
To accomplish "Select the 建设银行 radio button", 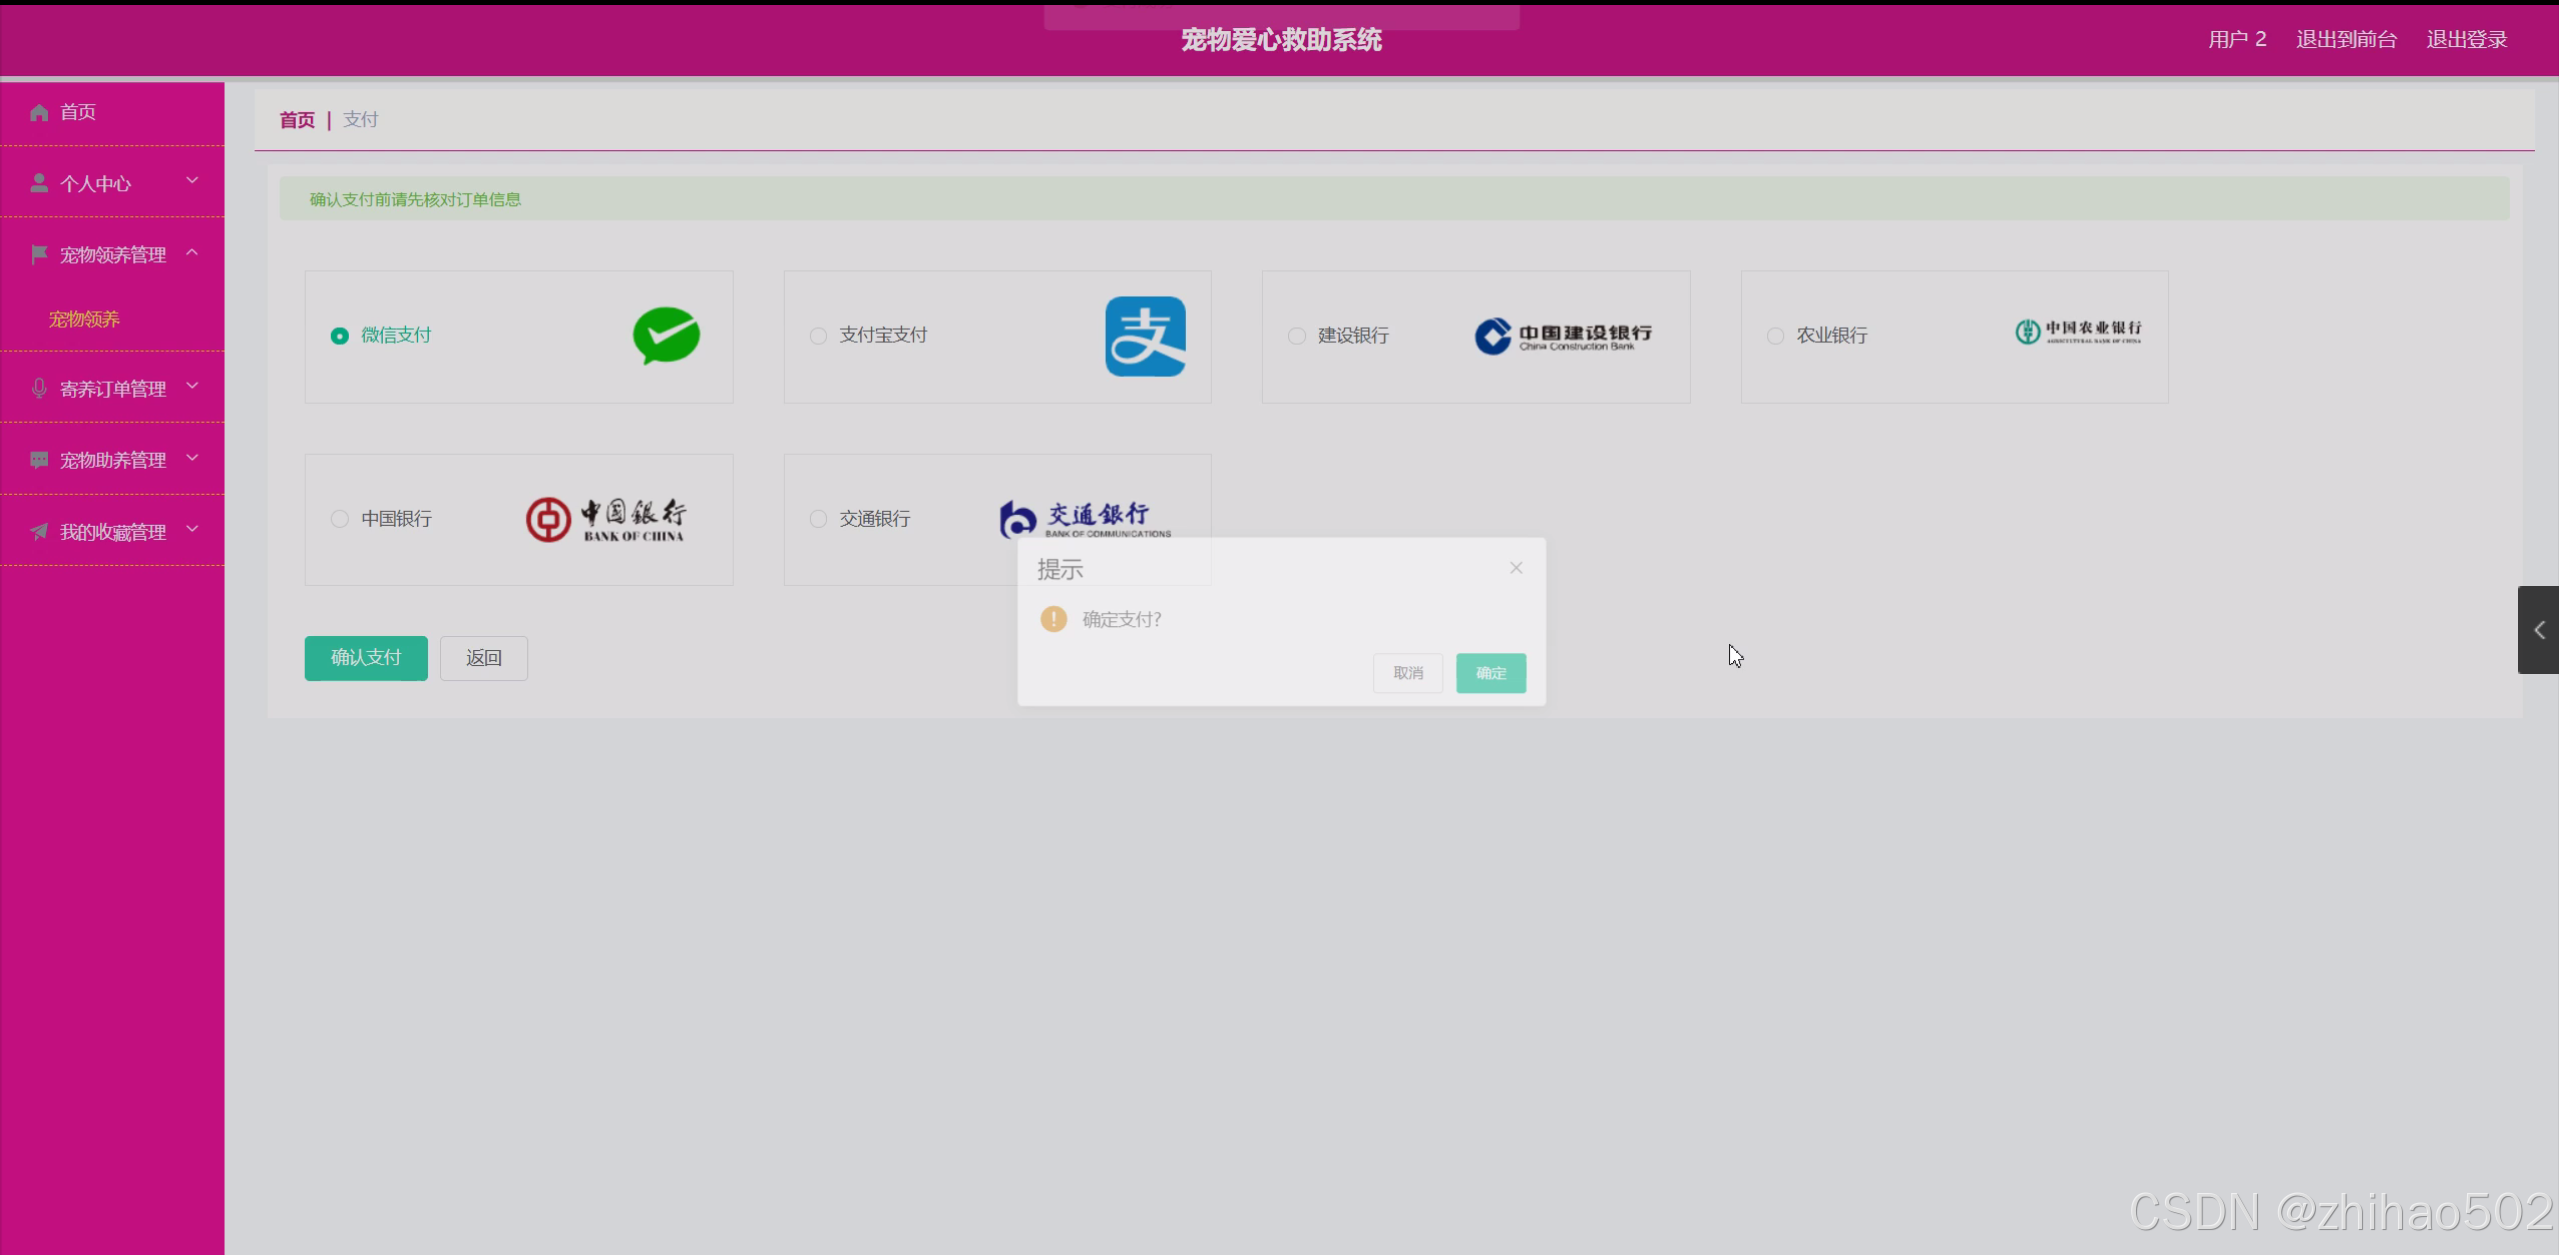I will click(x=1297, y=336).
